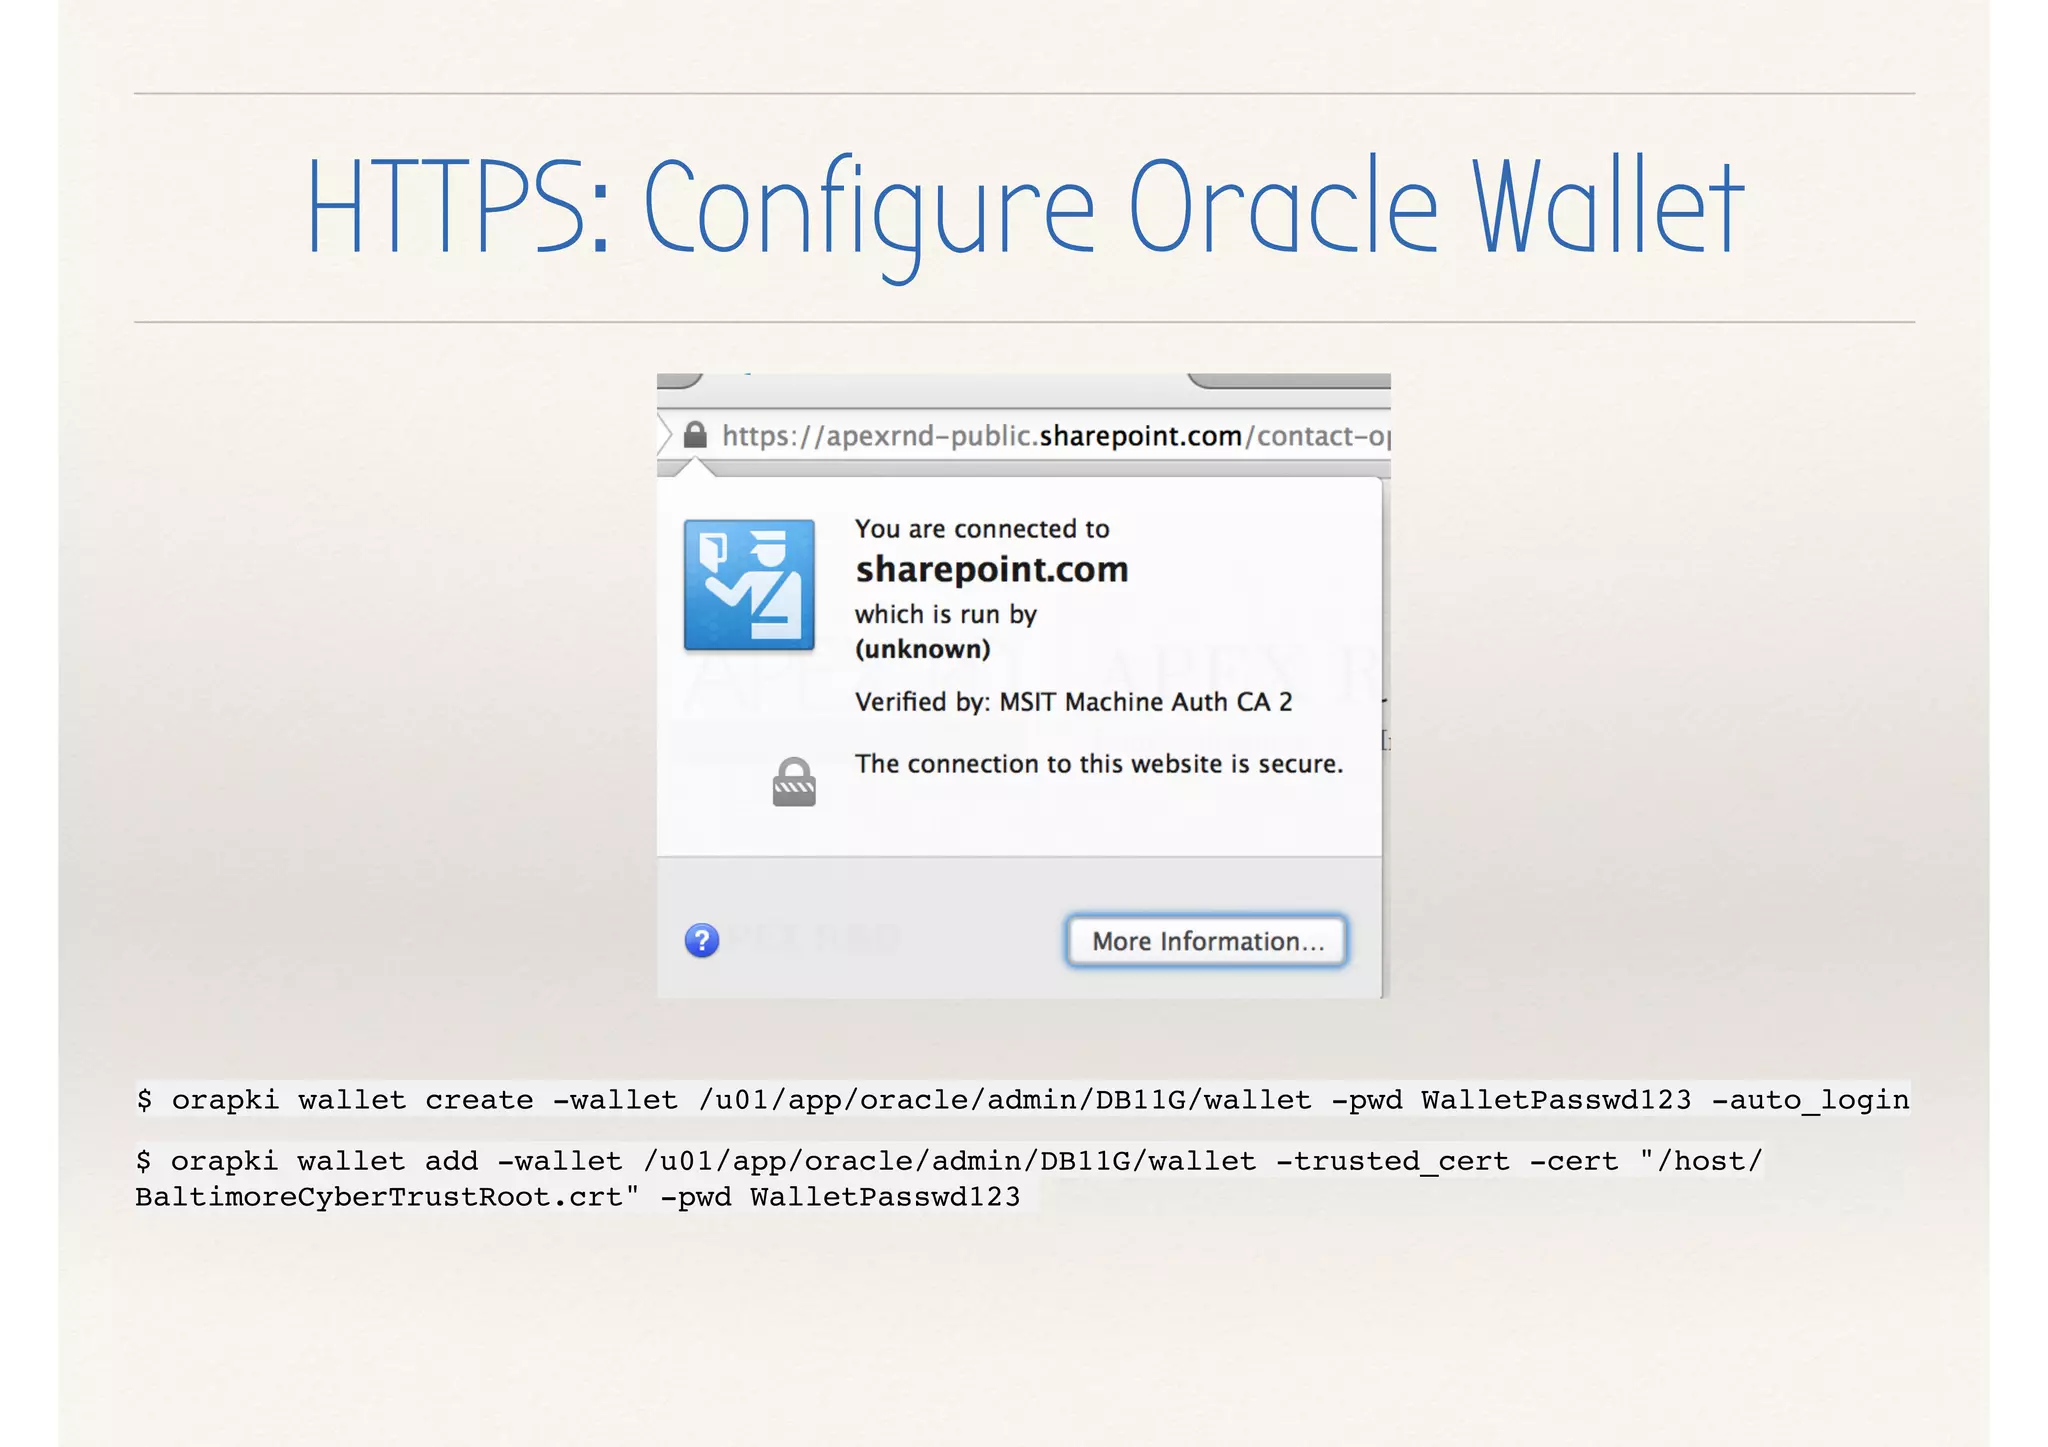Select the bold sharepoint.com domain heading
The height and width of the screenshot is (1447, 2048).
[992, 569]
